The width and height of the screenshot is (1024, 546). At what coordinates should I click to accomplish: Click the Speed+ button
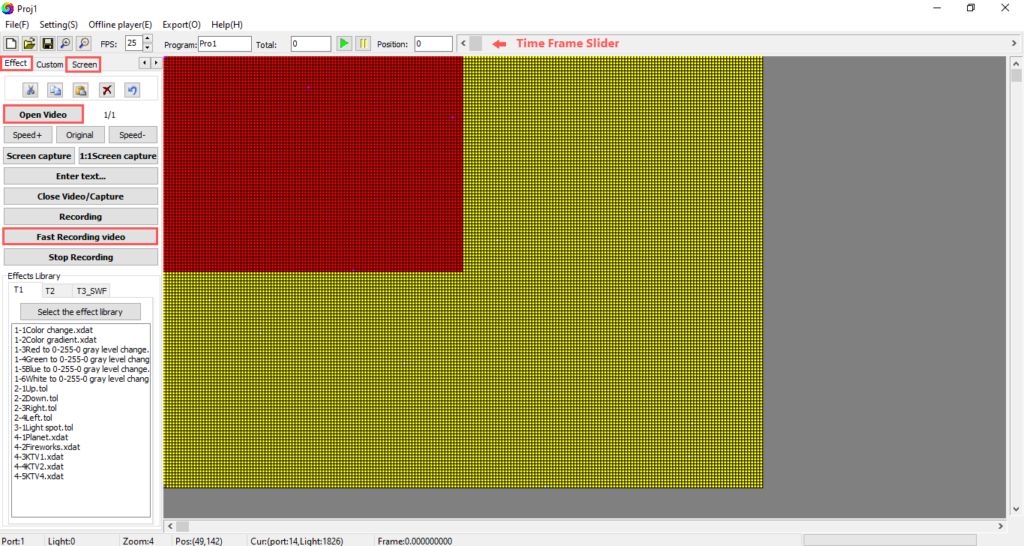coord(27,135)
